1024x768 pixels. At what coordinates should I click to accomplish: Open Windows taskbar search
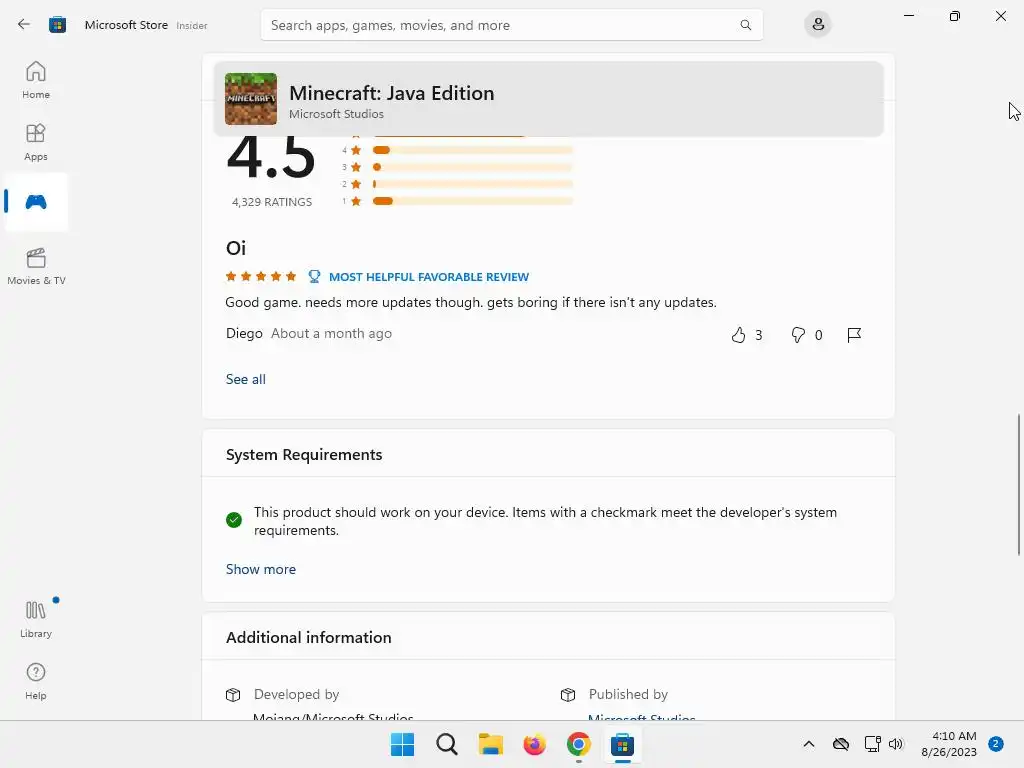(x=447, y=744)
